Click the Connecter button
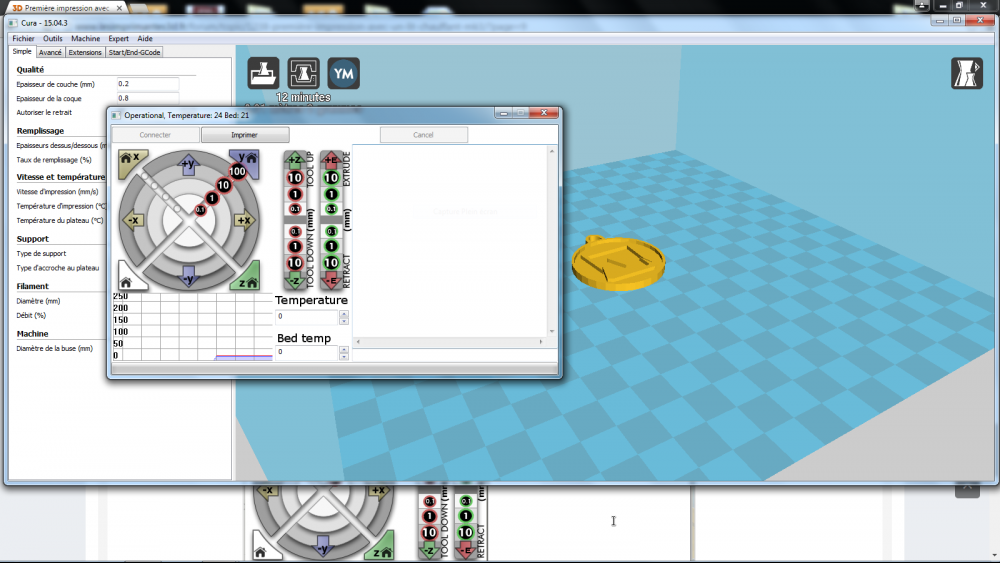 pos(155,135)
